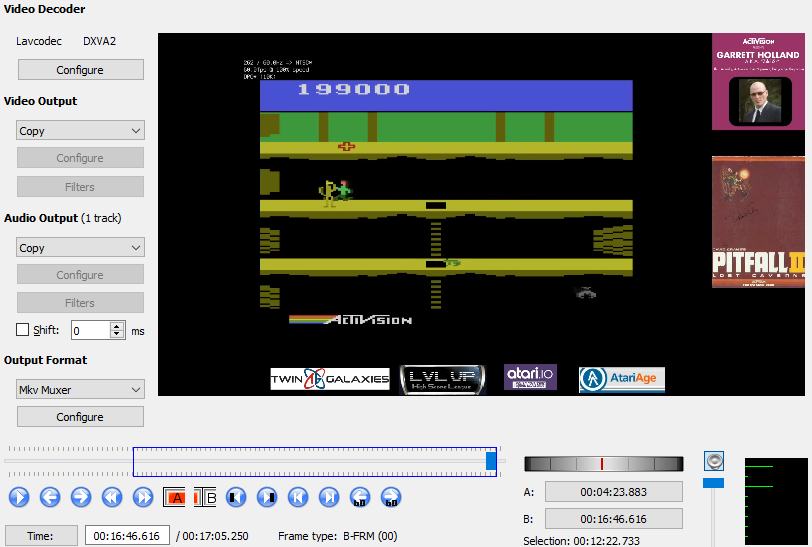Advance one frame with right arrow icon
This screenshot has height=547, width=812.
(x=81, y=497)
